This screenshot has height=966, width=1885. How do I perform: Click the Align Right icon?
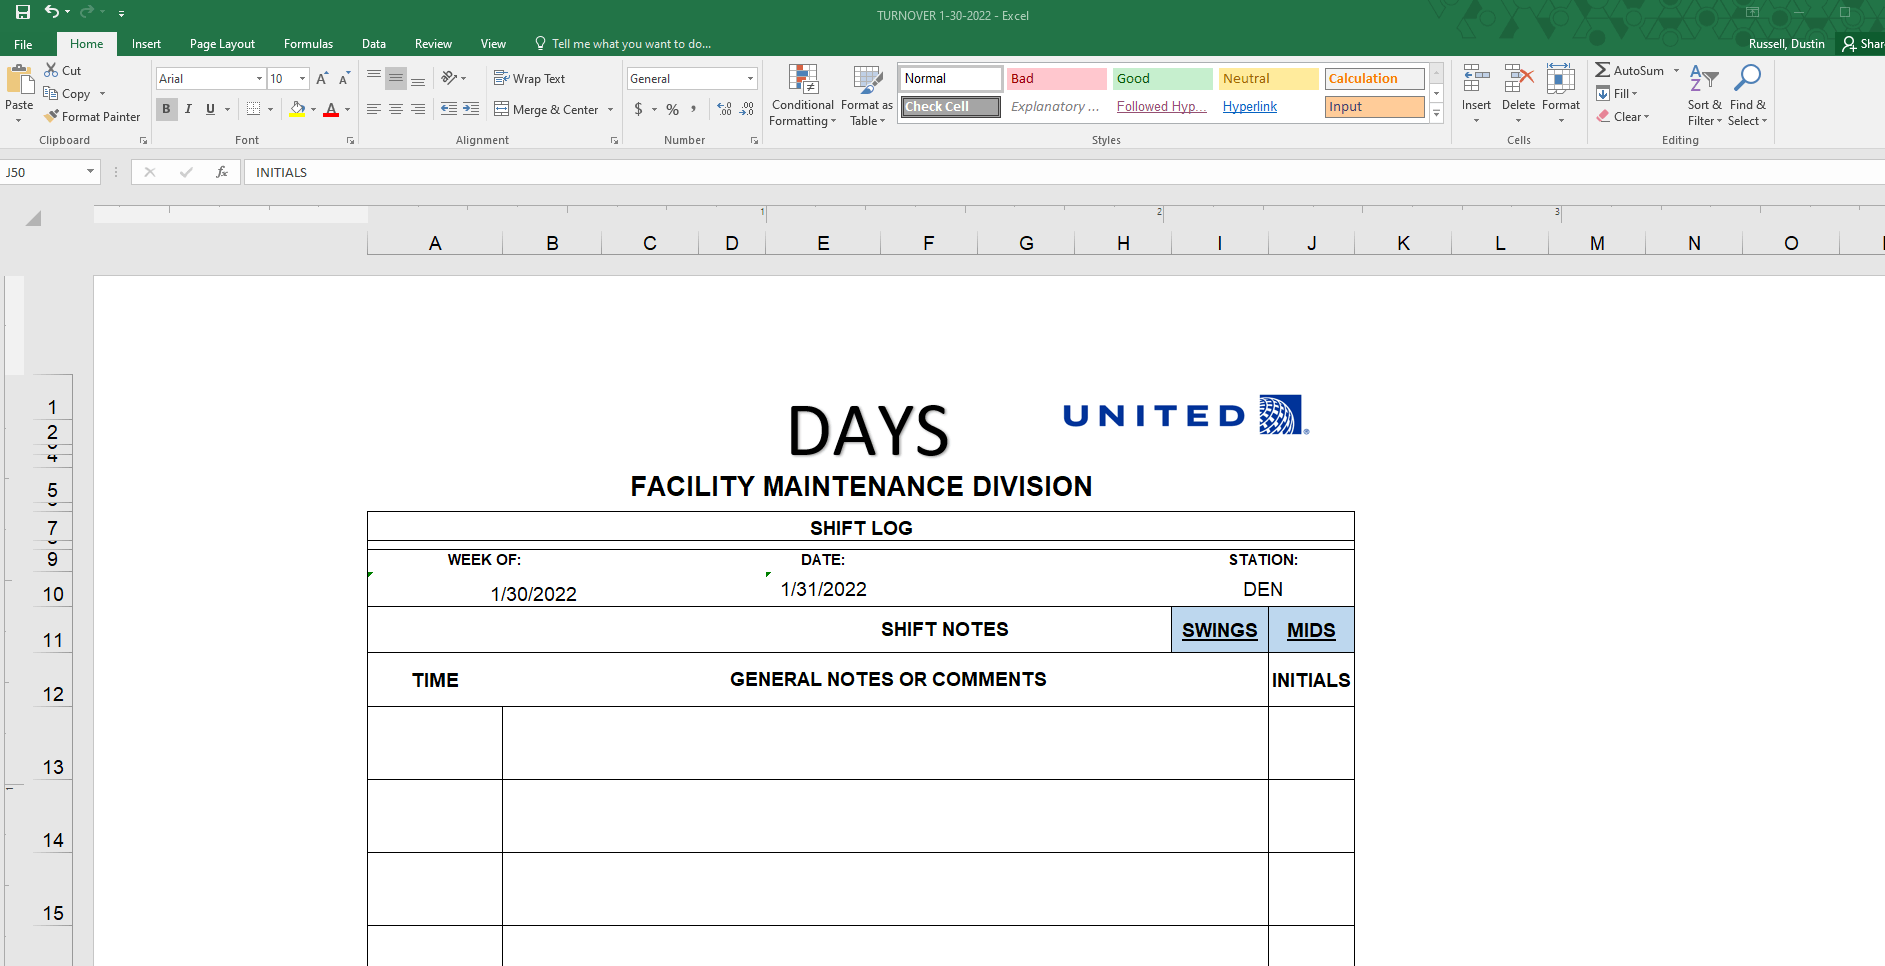point(418,109)
